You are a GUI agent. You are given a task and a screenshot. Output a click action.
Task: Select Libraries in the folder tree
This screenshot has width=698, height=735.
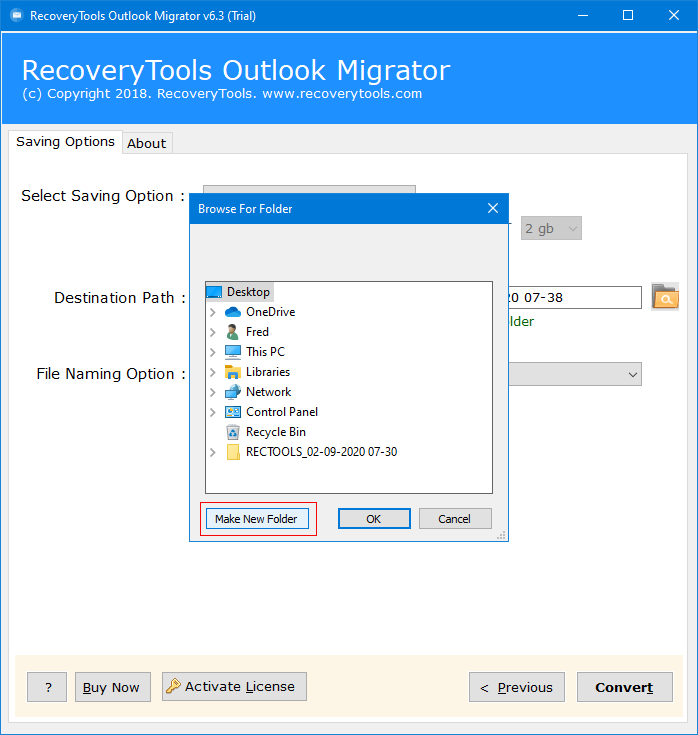point(268,372)
